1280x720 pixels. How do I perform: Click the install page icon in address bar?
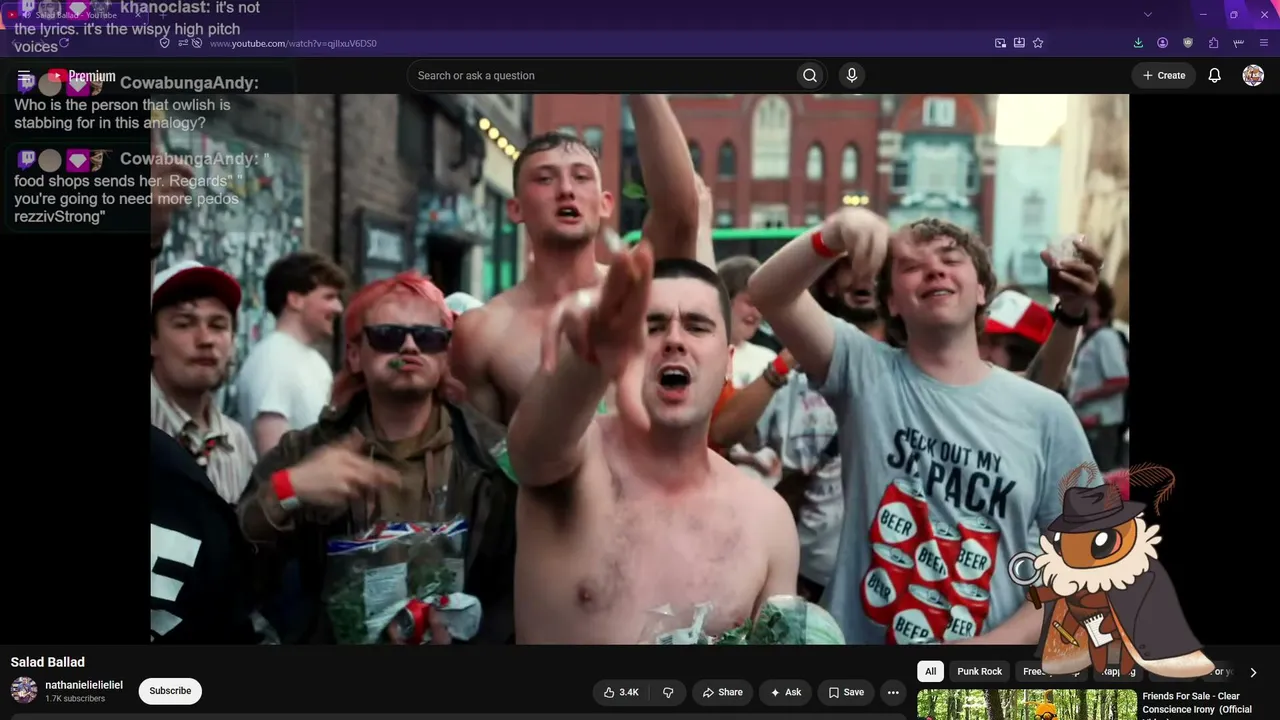coord(1019,43)
